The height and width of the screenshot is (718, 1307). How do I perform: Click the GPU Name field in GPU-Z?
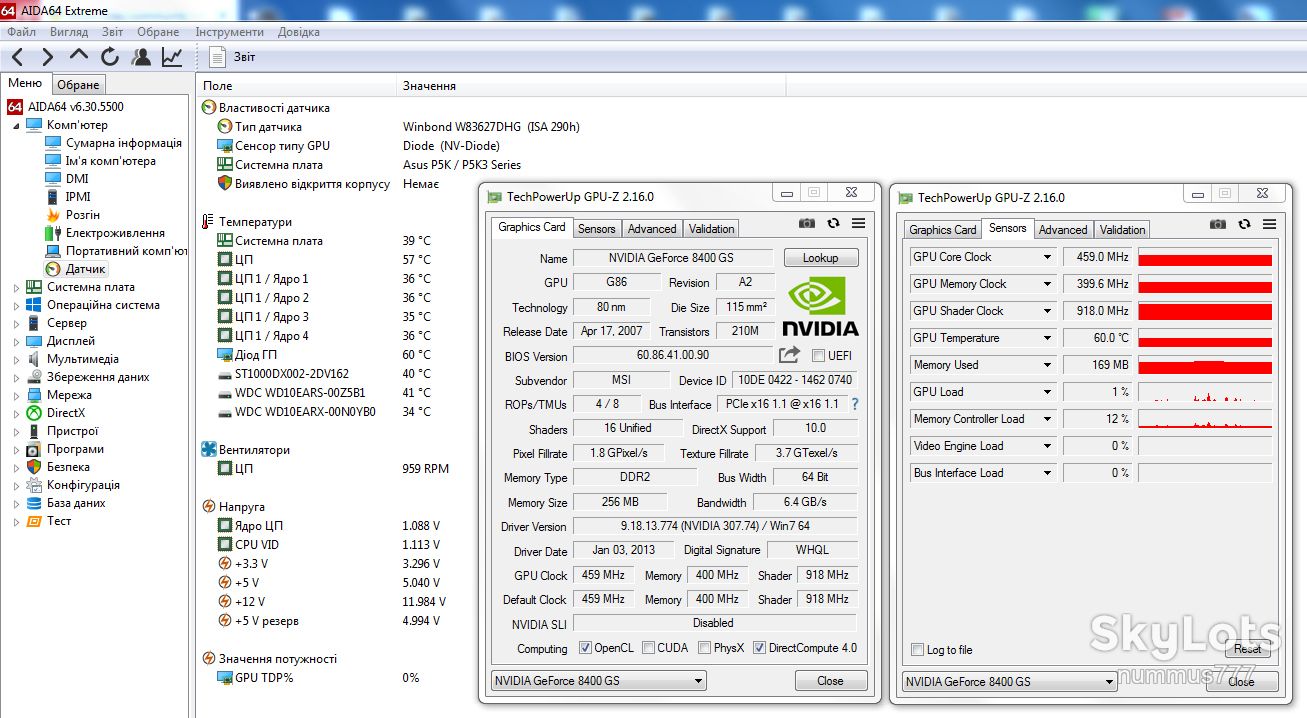pos(673,258)
